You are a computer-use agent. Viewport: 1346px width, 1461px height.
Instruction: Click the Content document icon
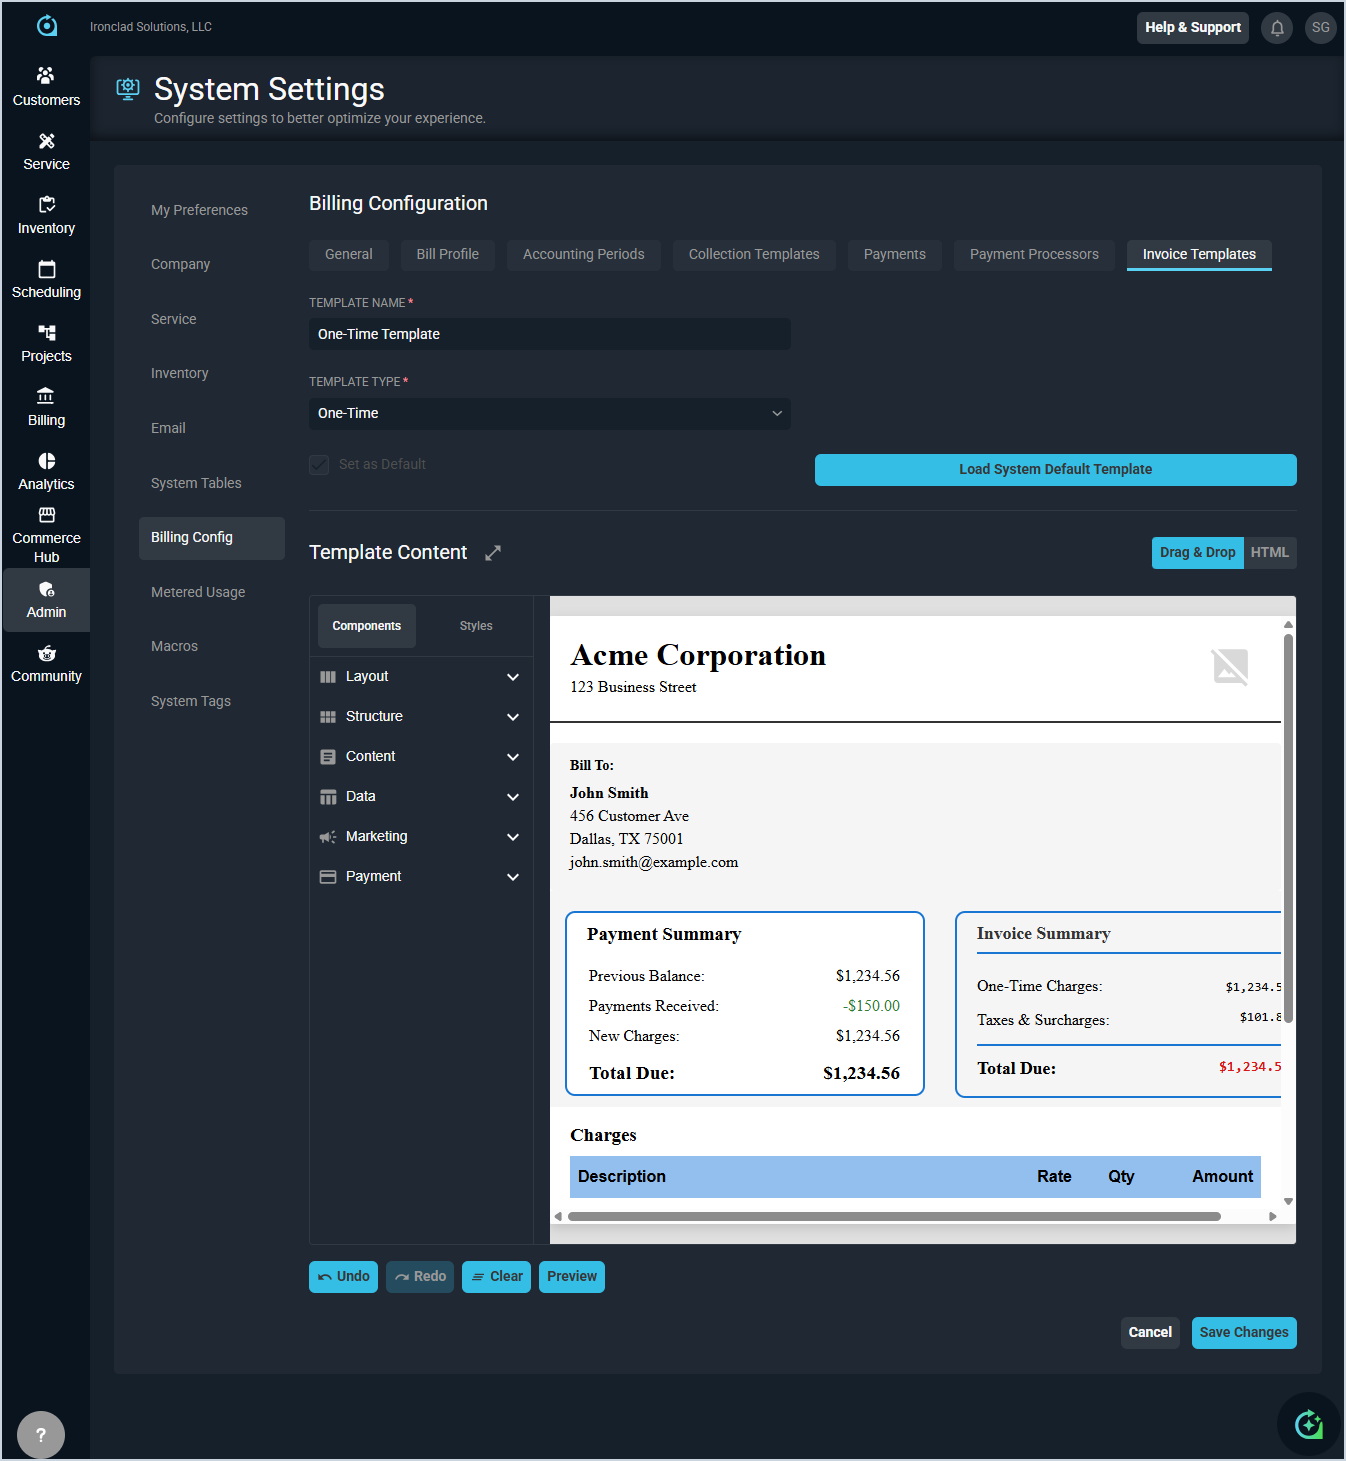pyautogui.click(x=328, y=757)
